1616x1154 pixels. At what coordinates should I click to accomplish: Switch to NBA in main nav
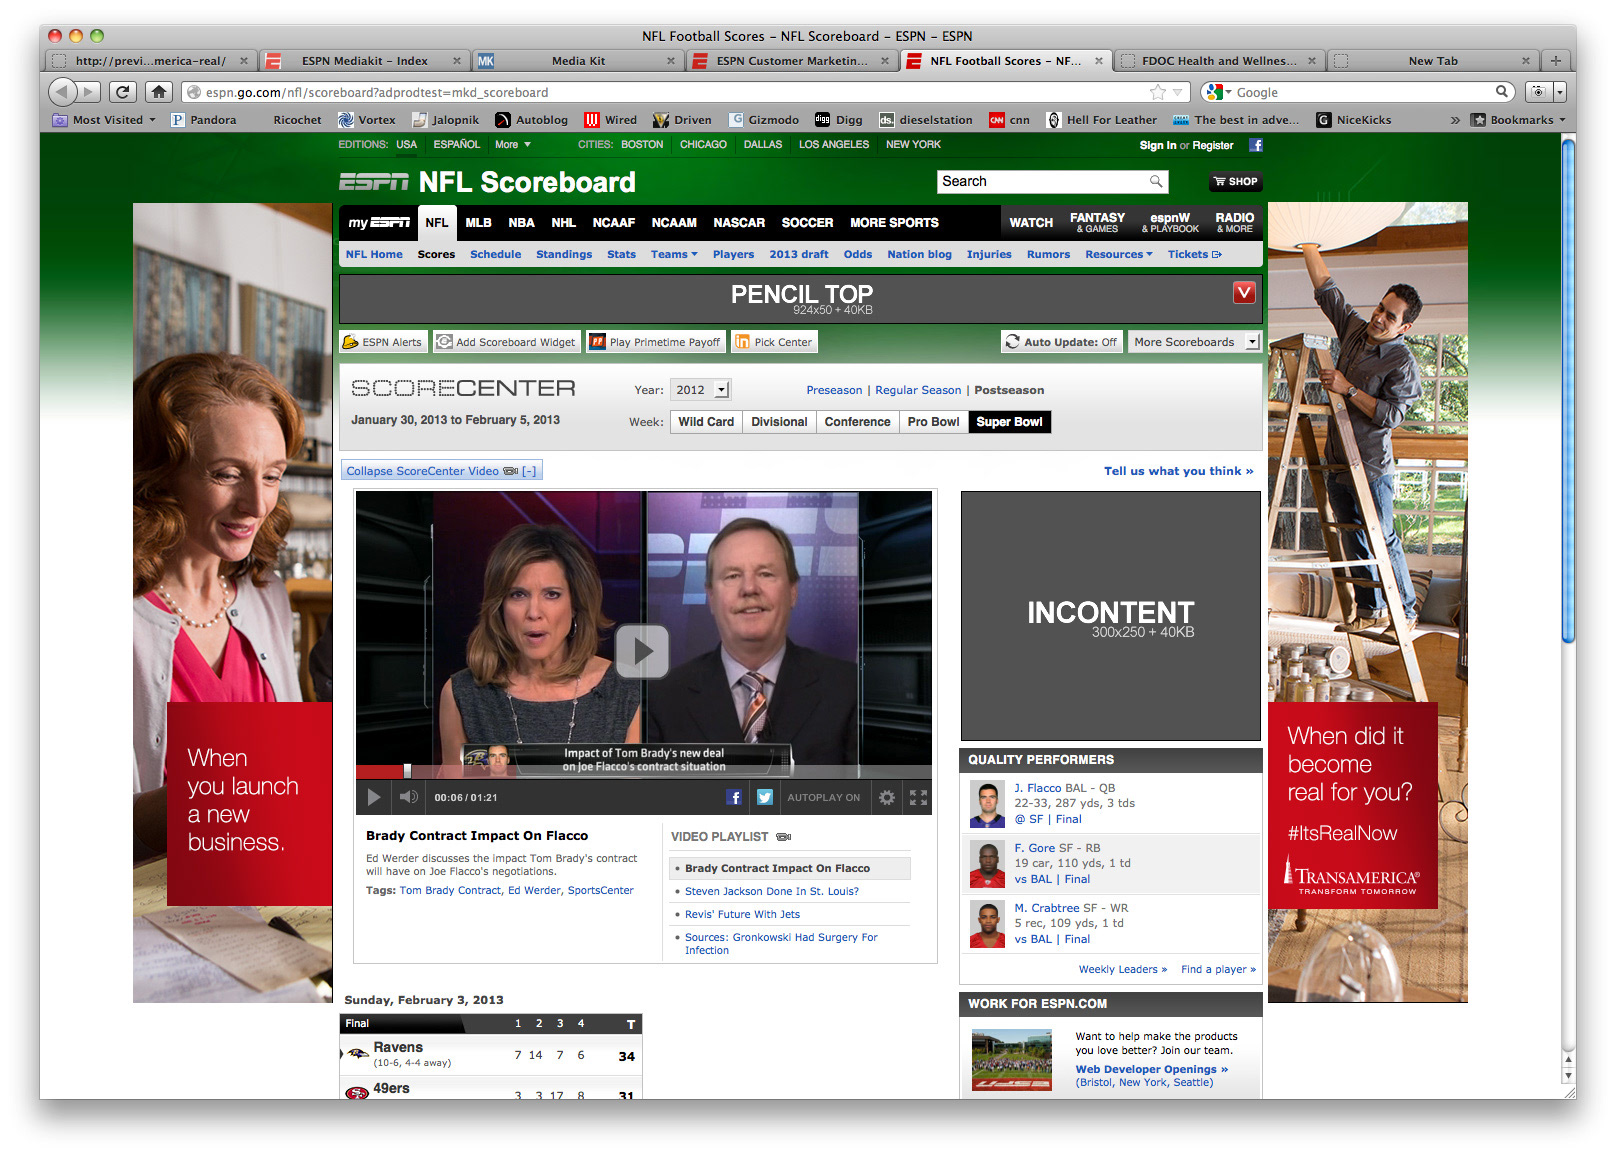(521, 223)
